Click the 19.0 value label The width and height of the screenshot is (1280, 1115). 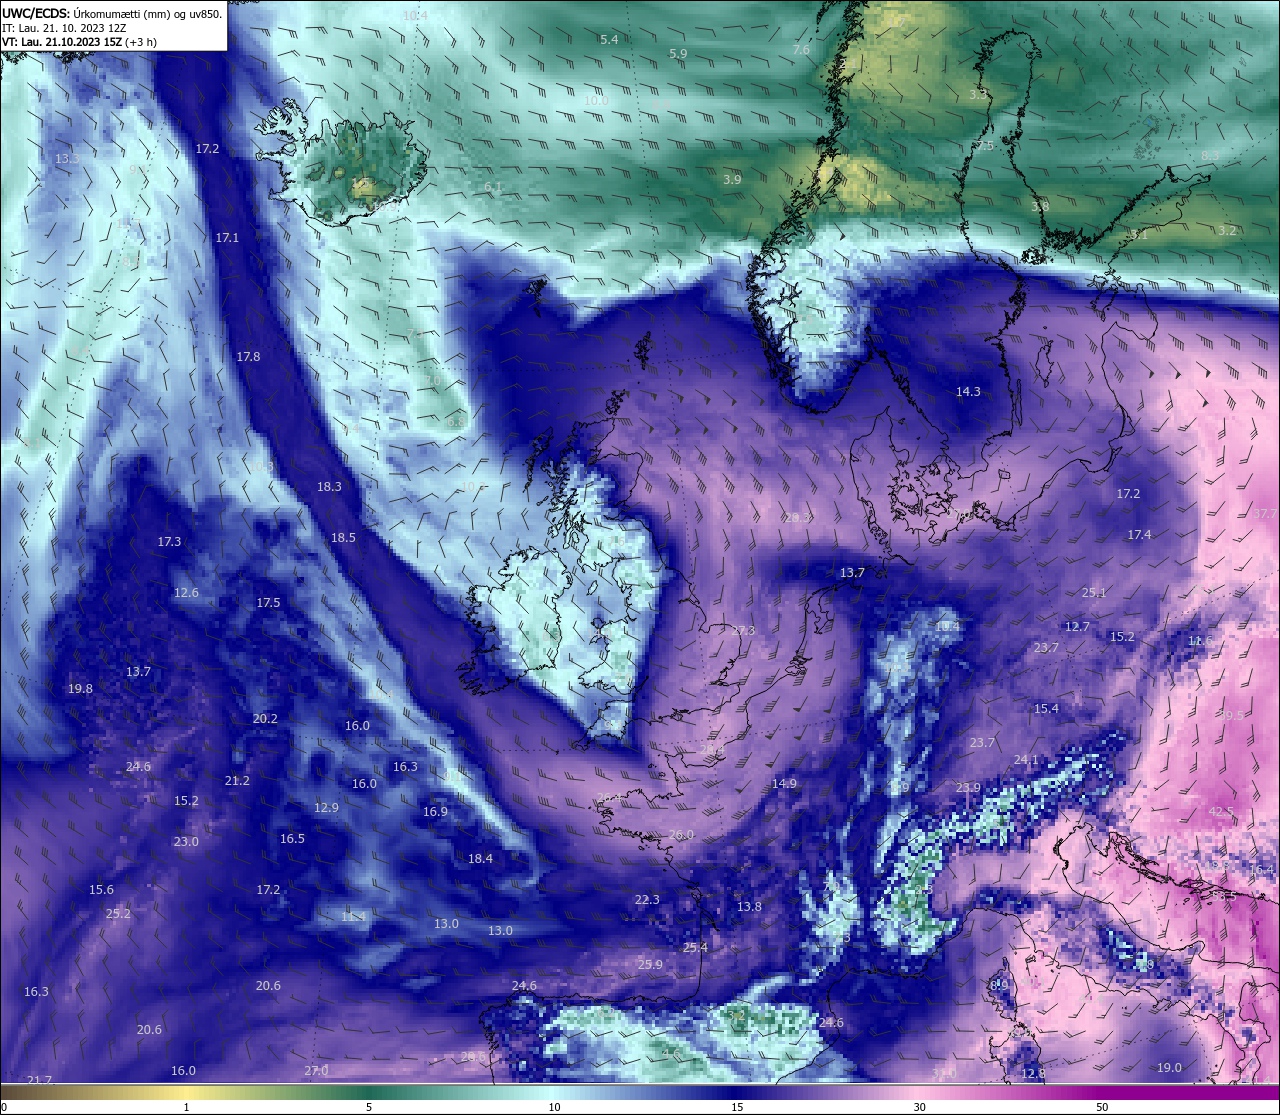pyautogui.click(x=1169, y=1068)
